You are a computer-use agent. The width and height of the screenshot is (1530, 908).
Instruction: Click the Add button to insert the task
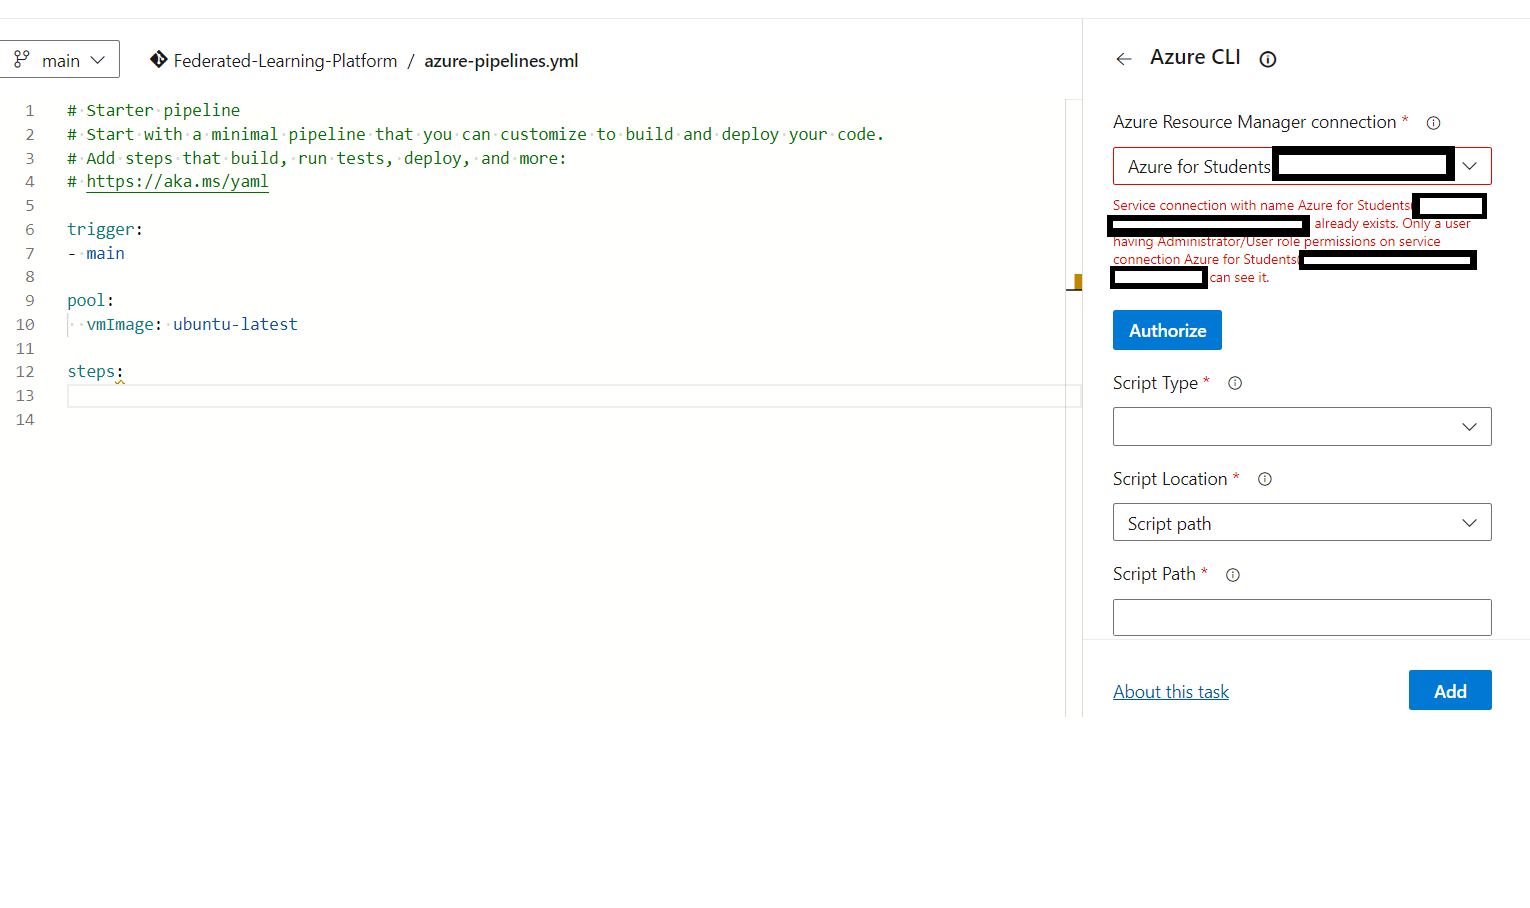[x=1449, y=690]
